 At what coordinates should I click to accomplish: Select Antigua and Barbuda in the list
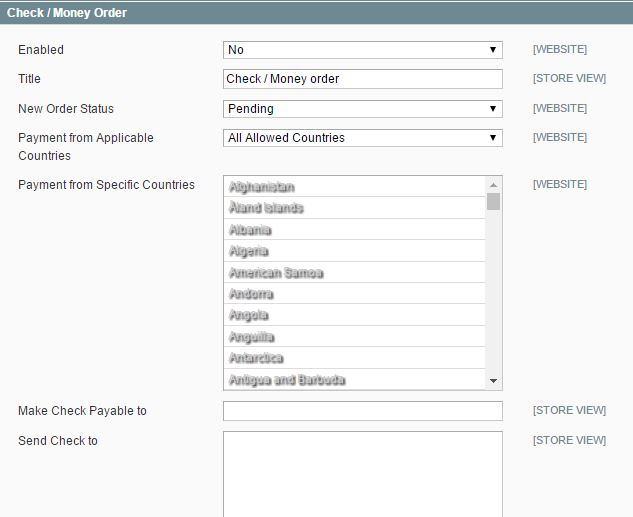354,380
